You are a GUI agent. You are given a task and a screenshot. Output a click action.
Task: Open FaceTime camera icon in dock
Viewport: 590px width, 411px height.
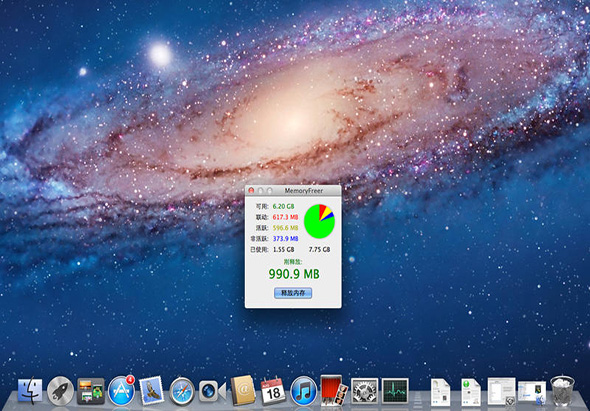pos(212,391)
